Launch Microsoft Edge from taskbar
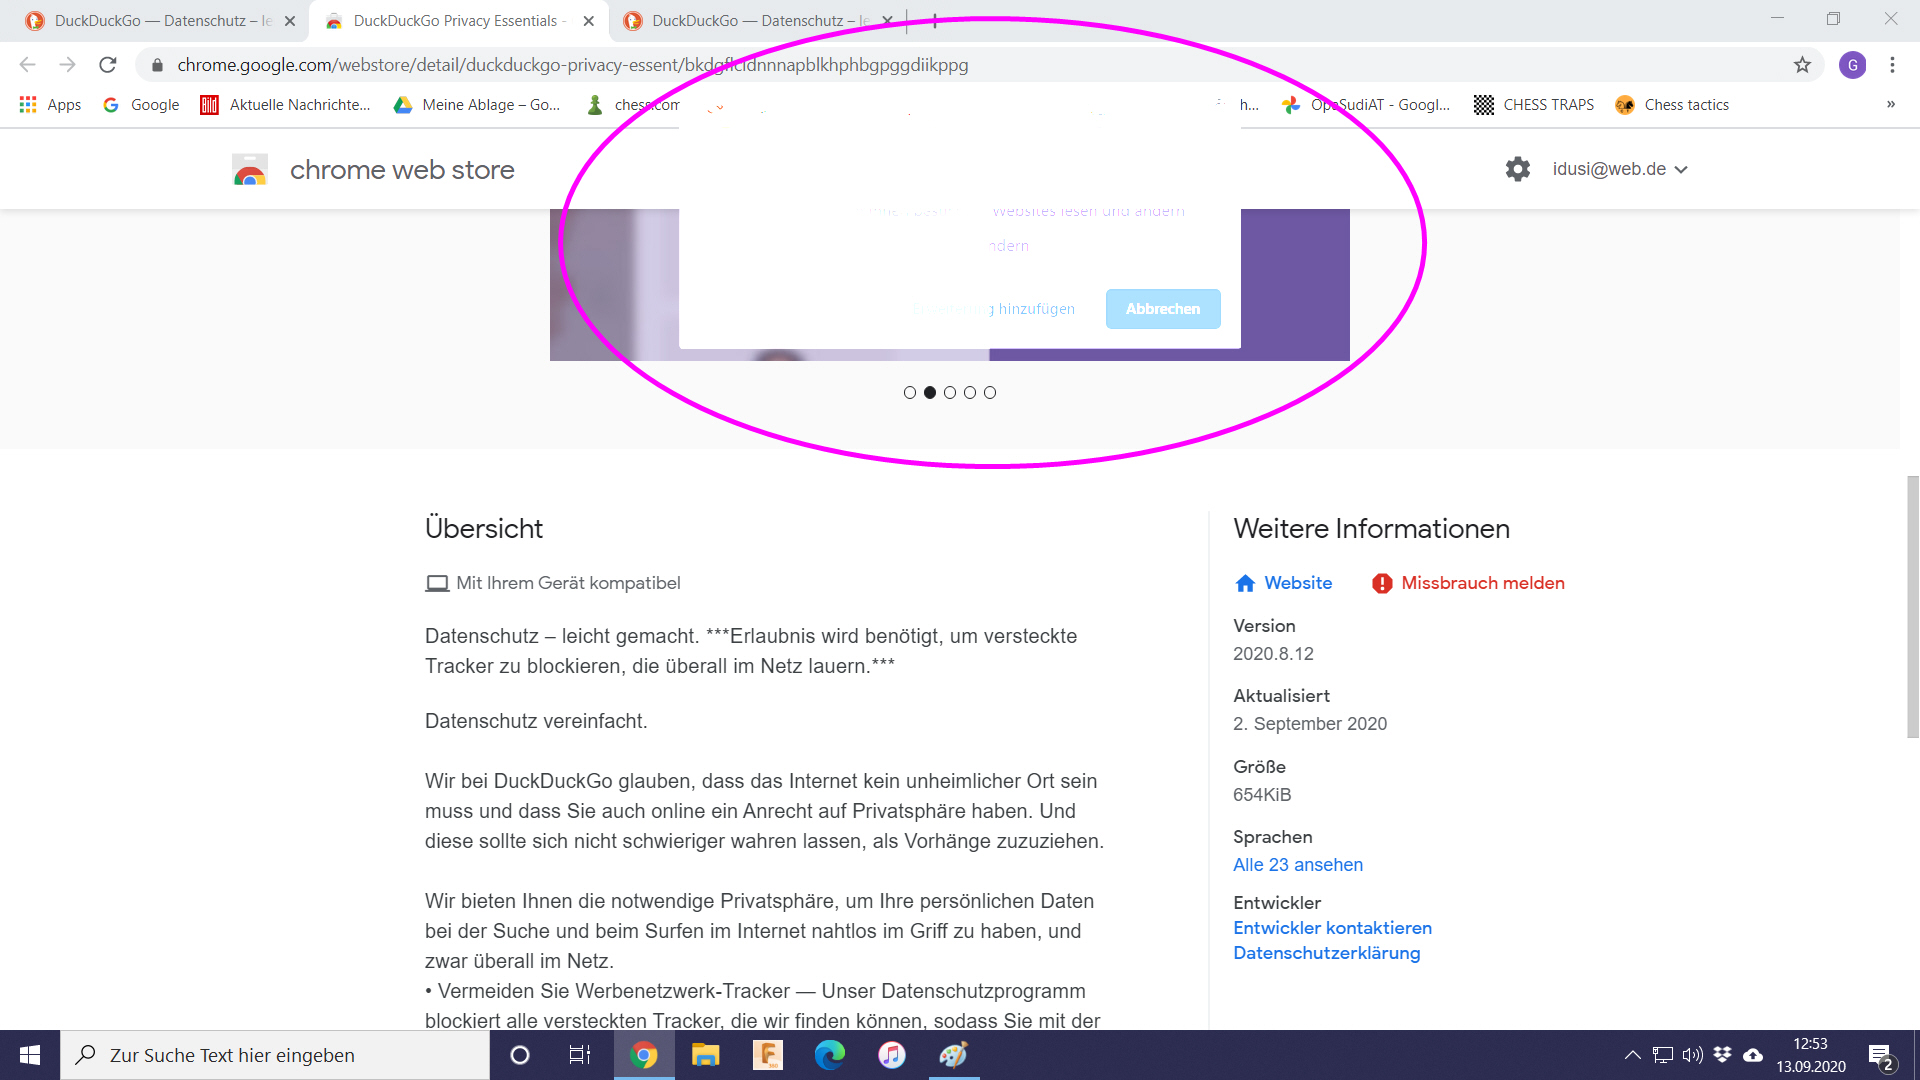Image resolution: width=1920 pixels, height=1080 pixels. (x=829, y=1055)
